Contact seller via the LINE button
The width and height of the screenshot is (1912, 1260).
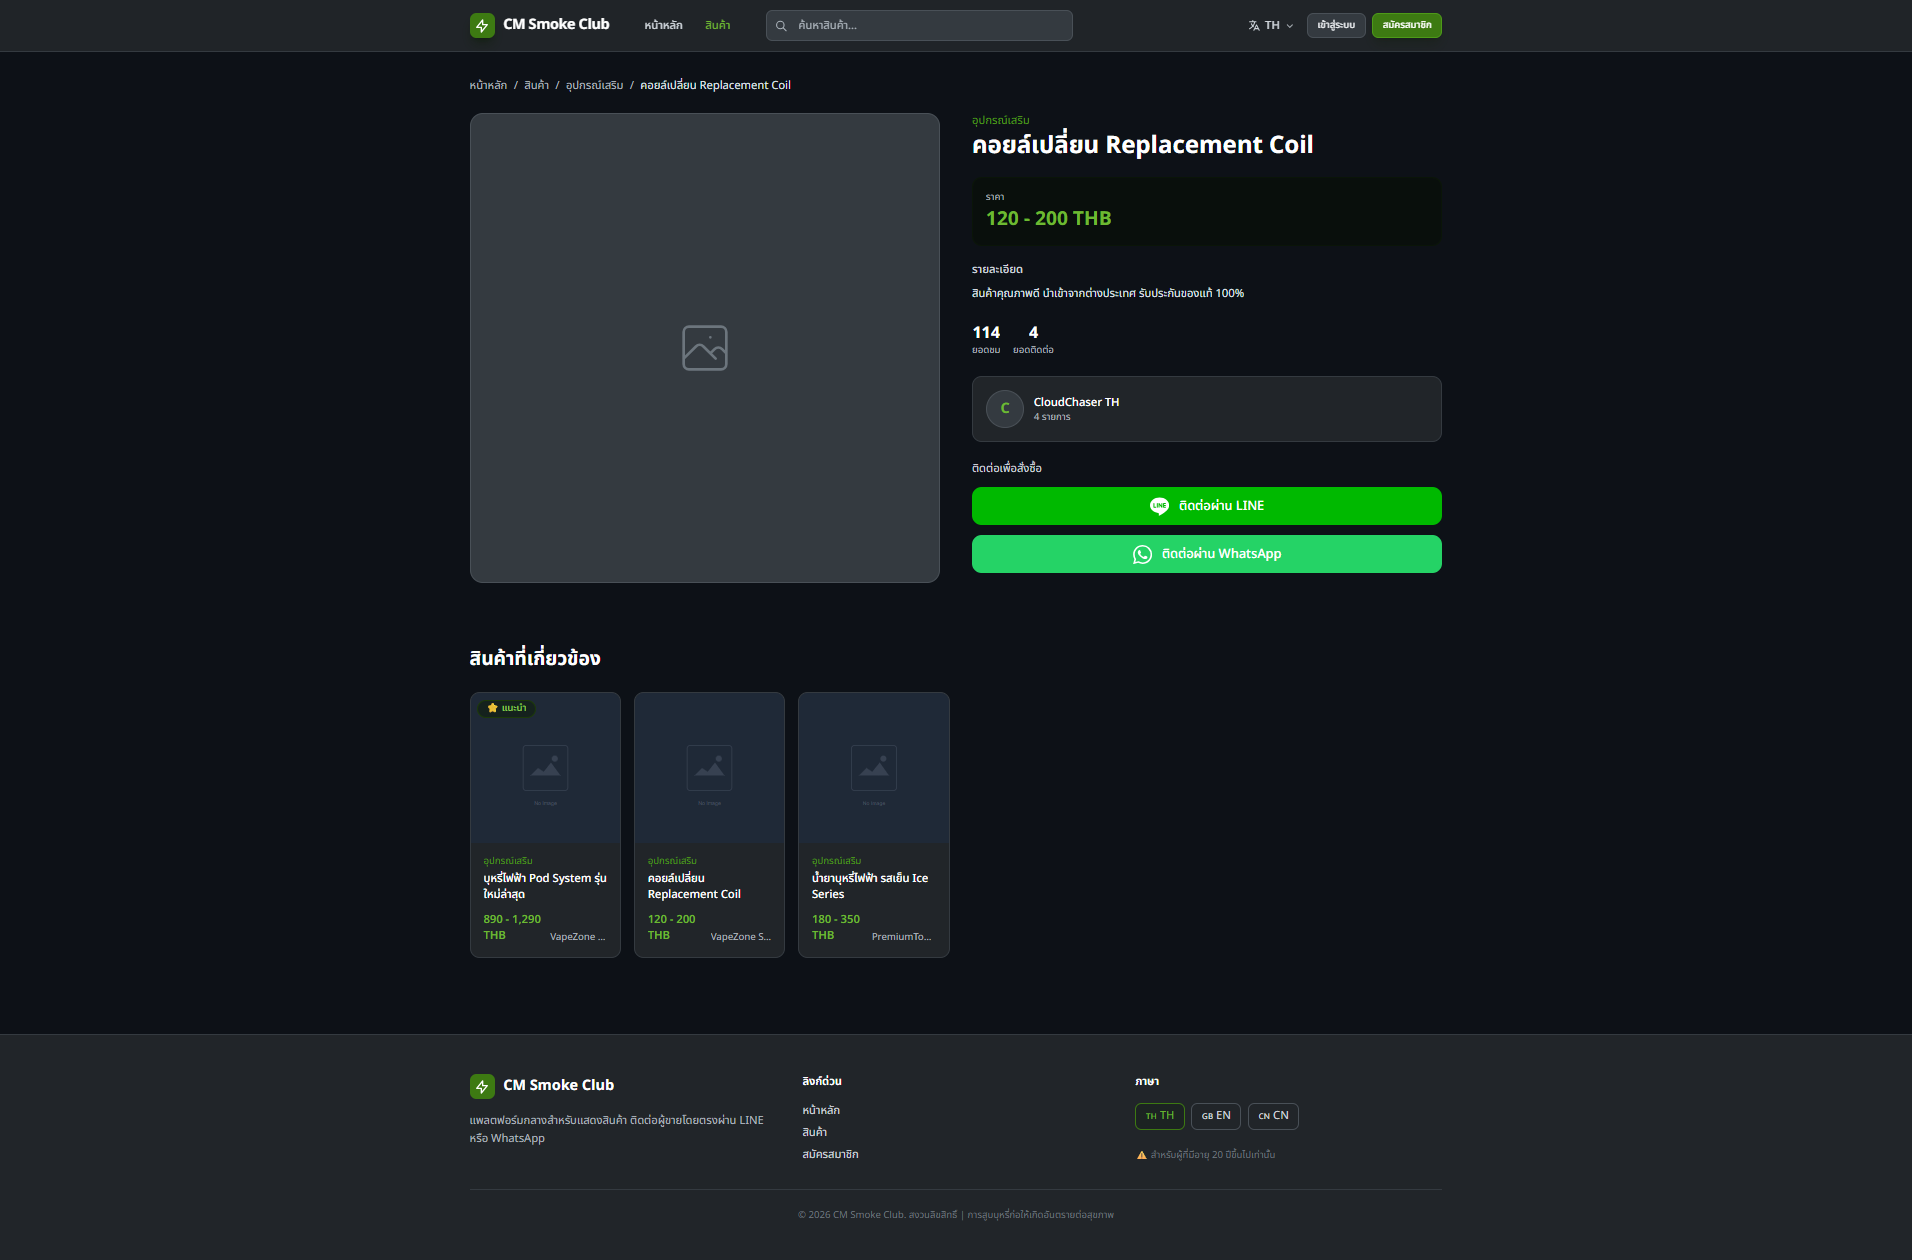pyautogui.click(x=1206, y=506)
